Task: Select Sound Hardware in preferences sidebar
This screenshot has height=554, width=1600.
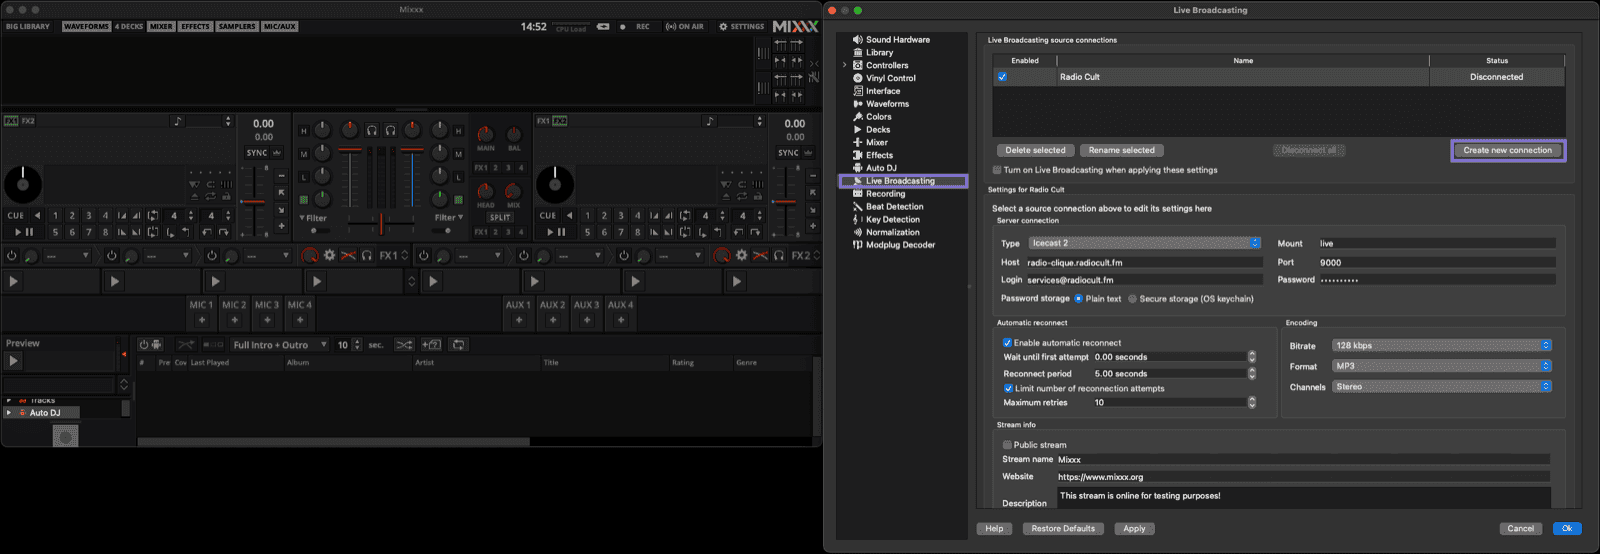Action: (897, 40)
